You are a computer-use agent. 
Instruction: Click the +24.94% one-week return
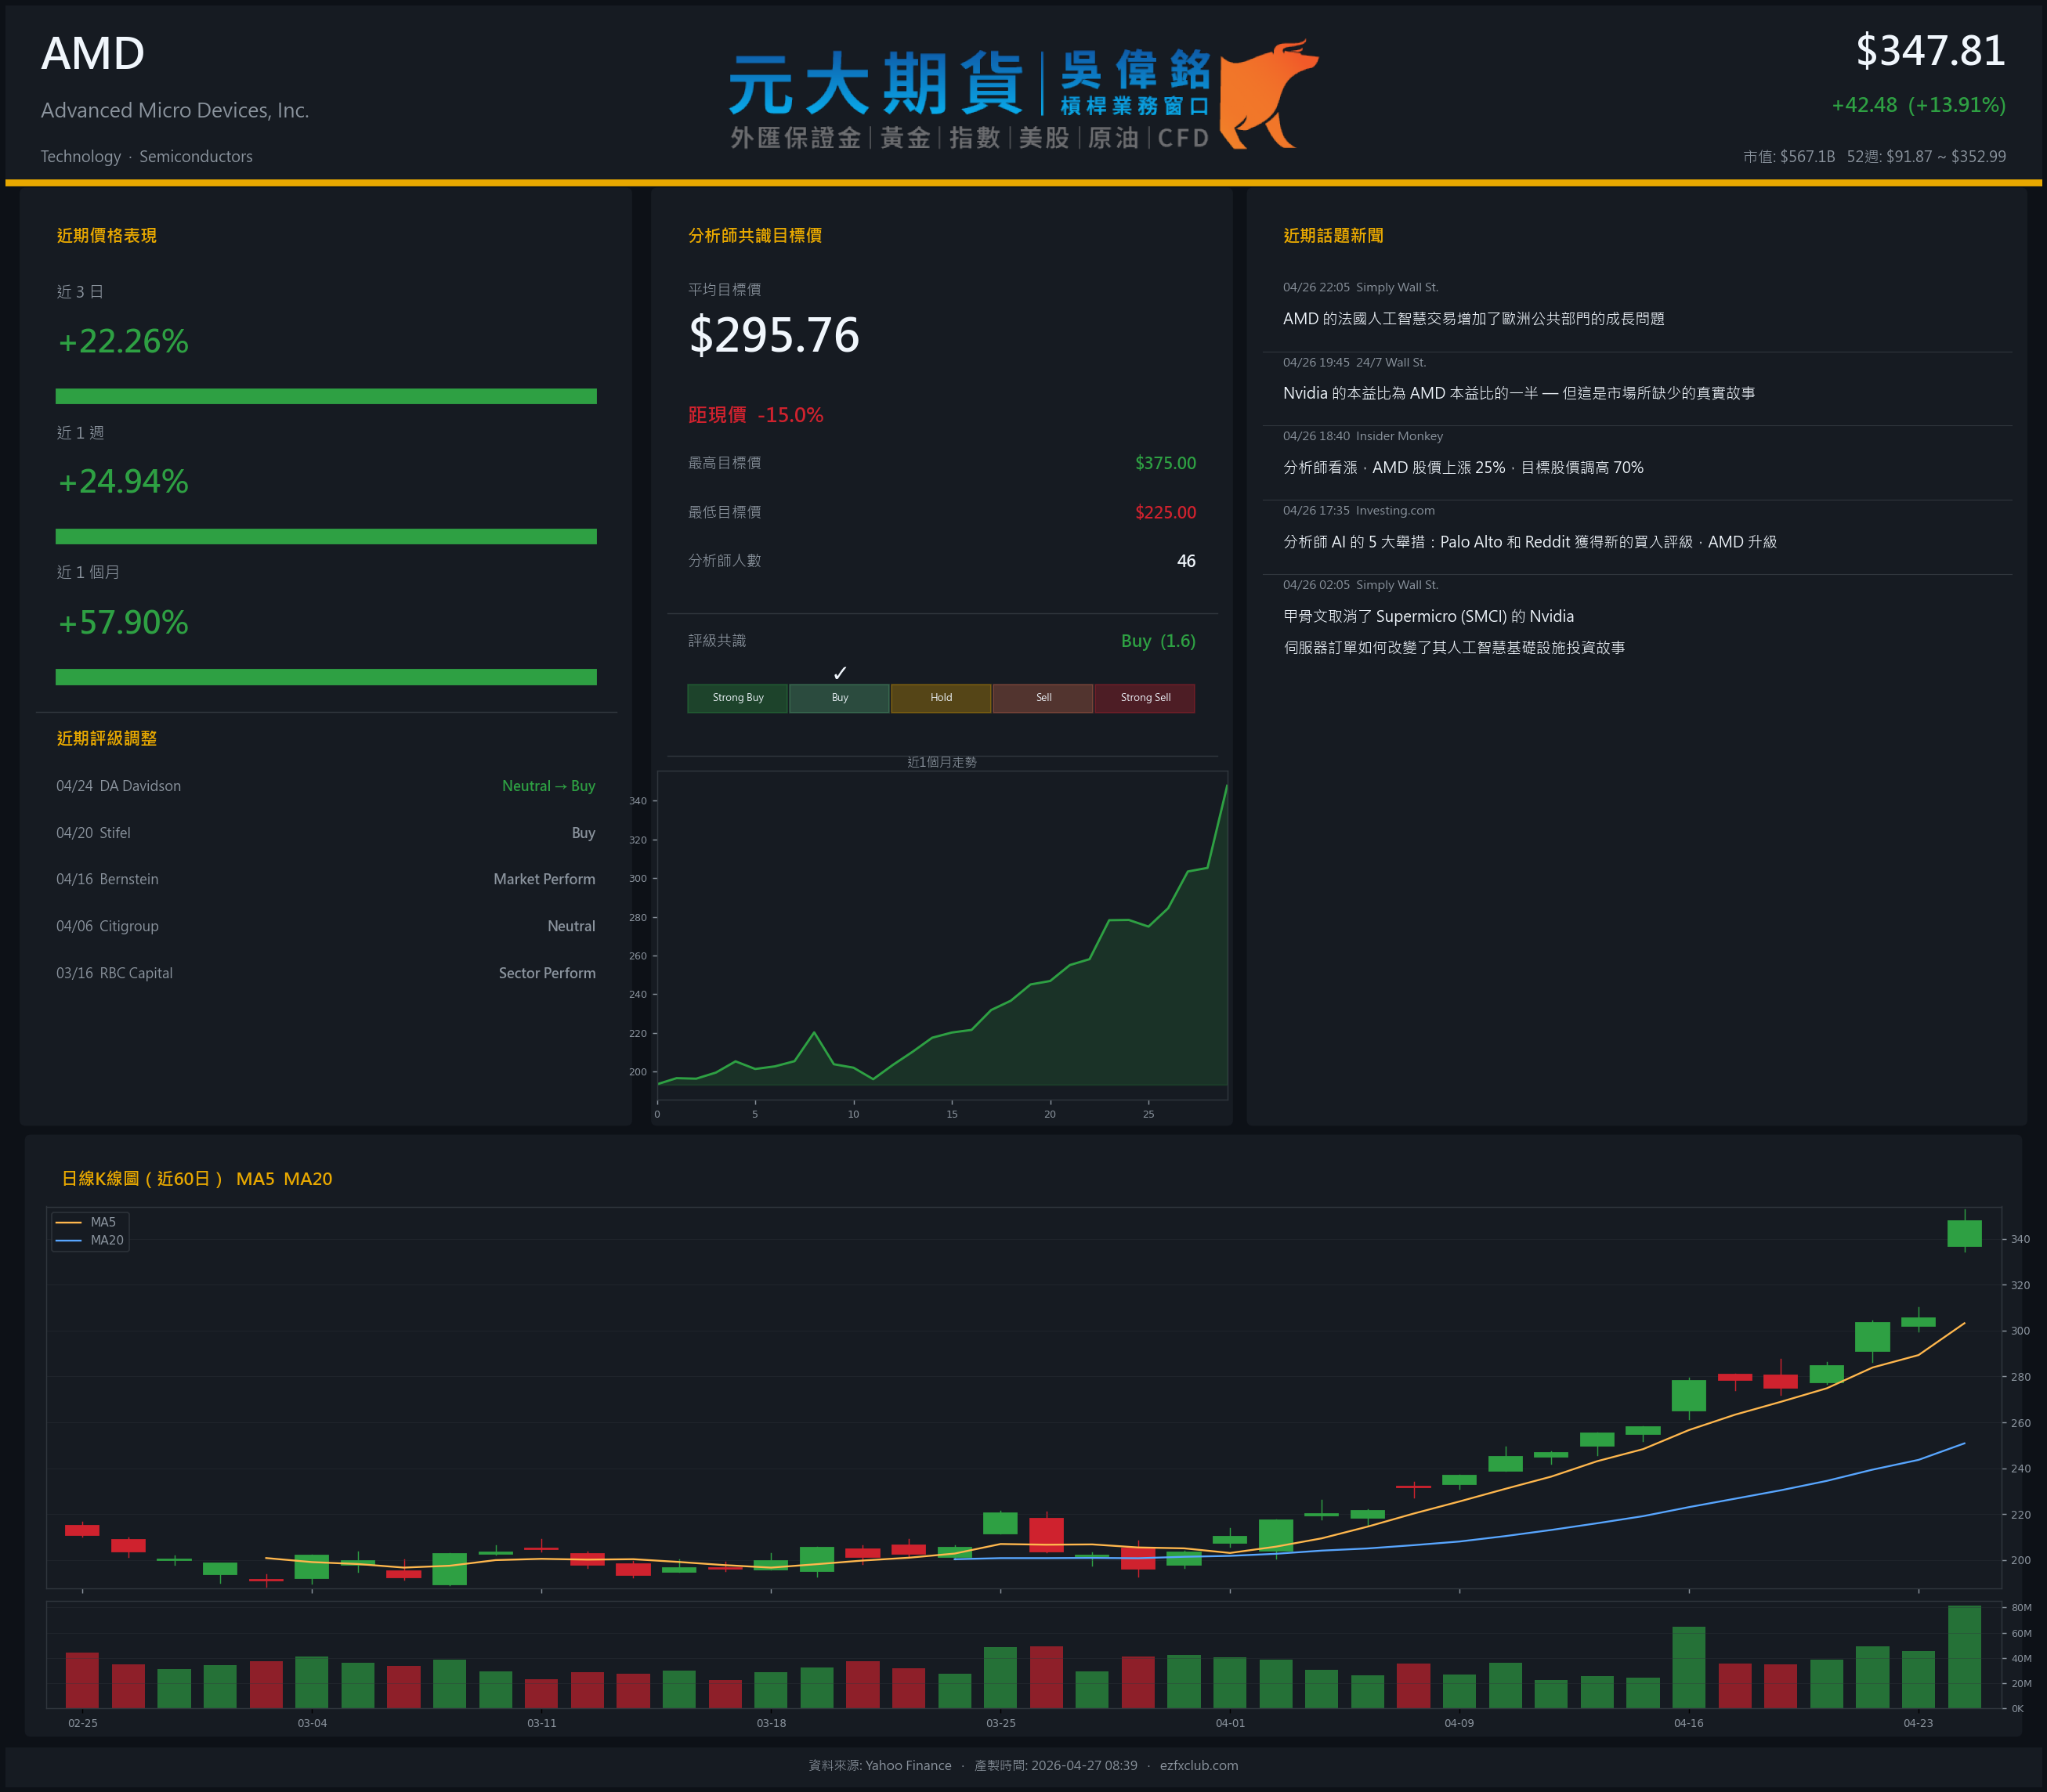tap(123, 482)
